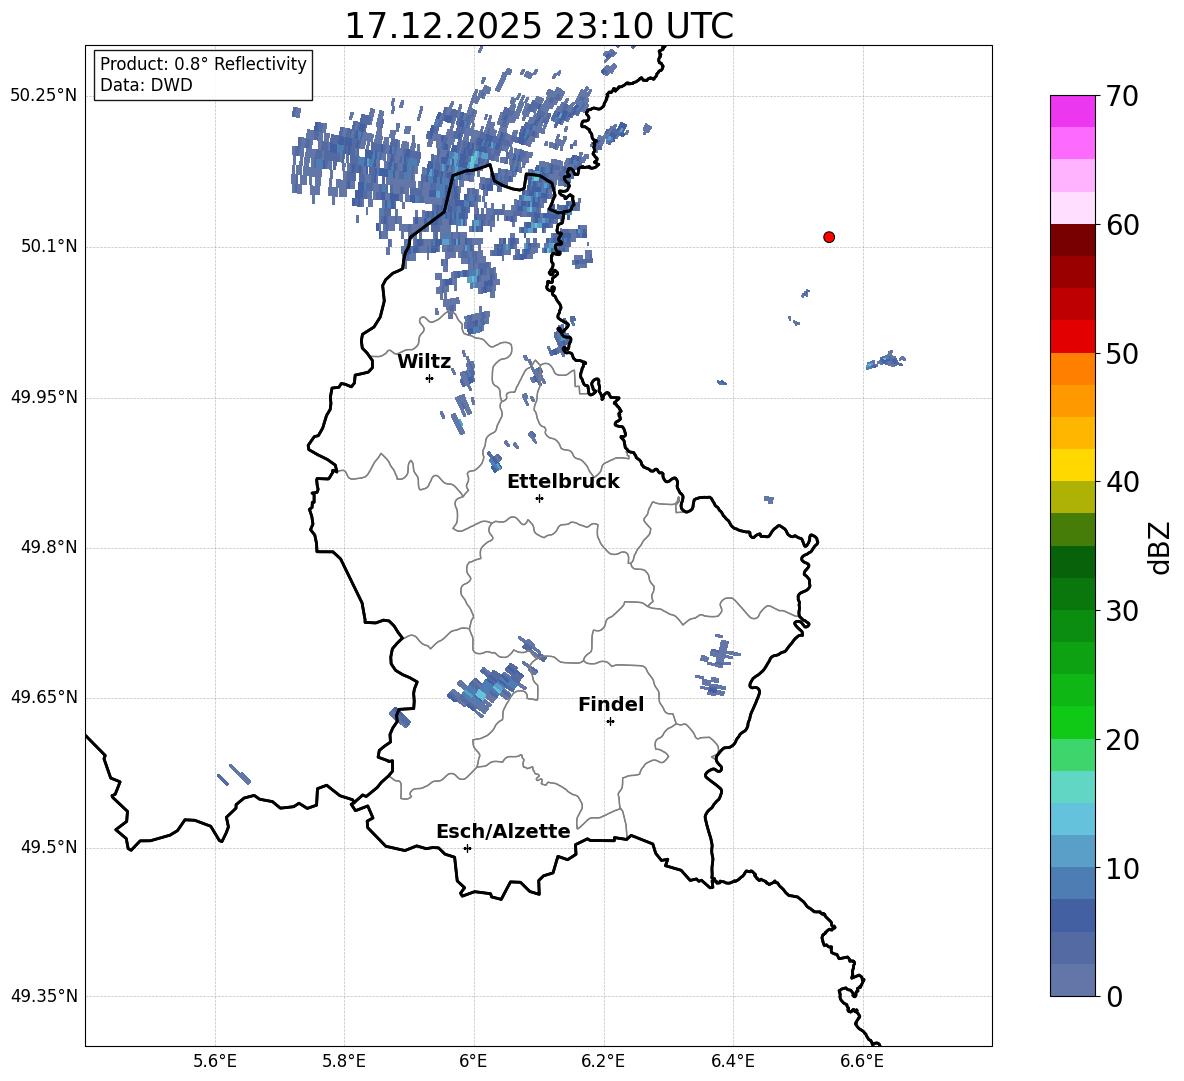Click the 60 tick on colorbar

pyautogui.click(x=1122, y=225)
